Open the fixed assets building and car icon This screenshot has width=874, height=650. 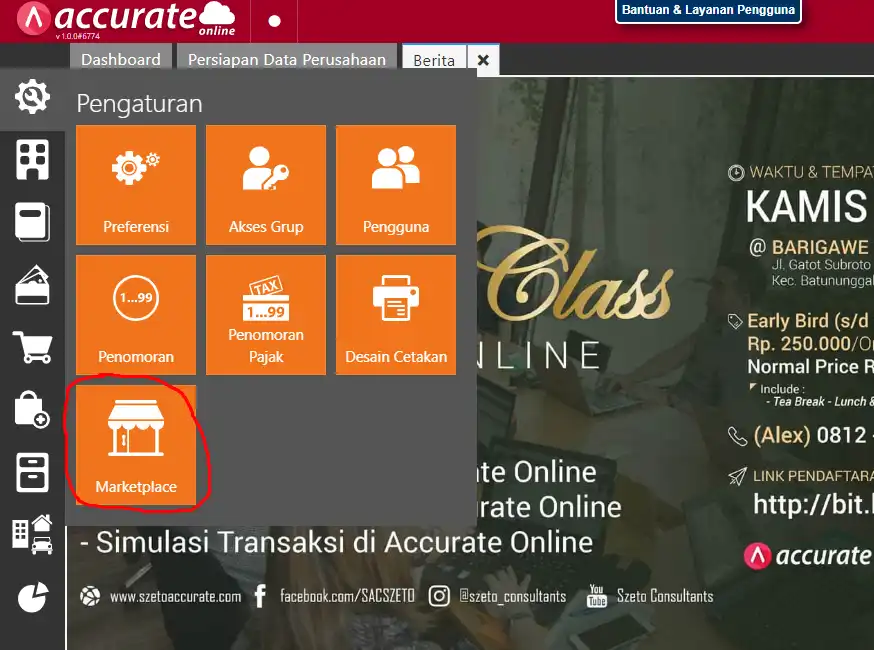pos(32,534)
